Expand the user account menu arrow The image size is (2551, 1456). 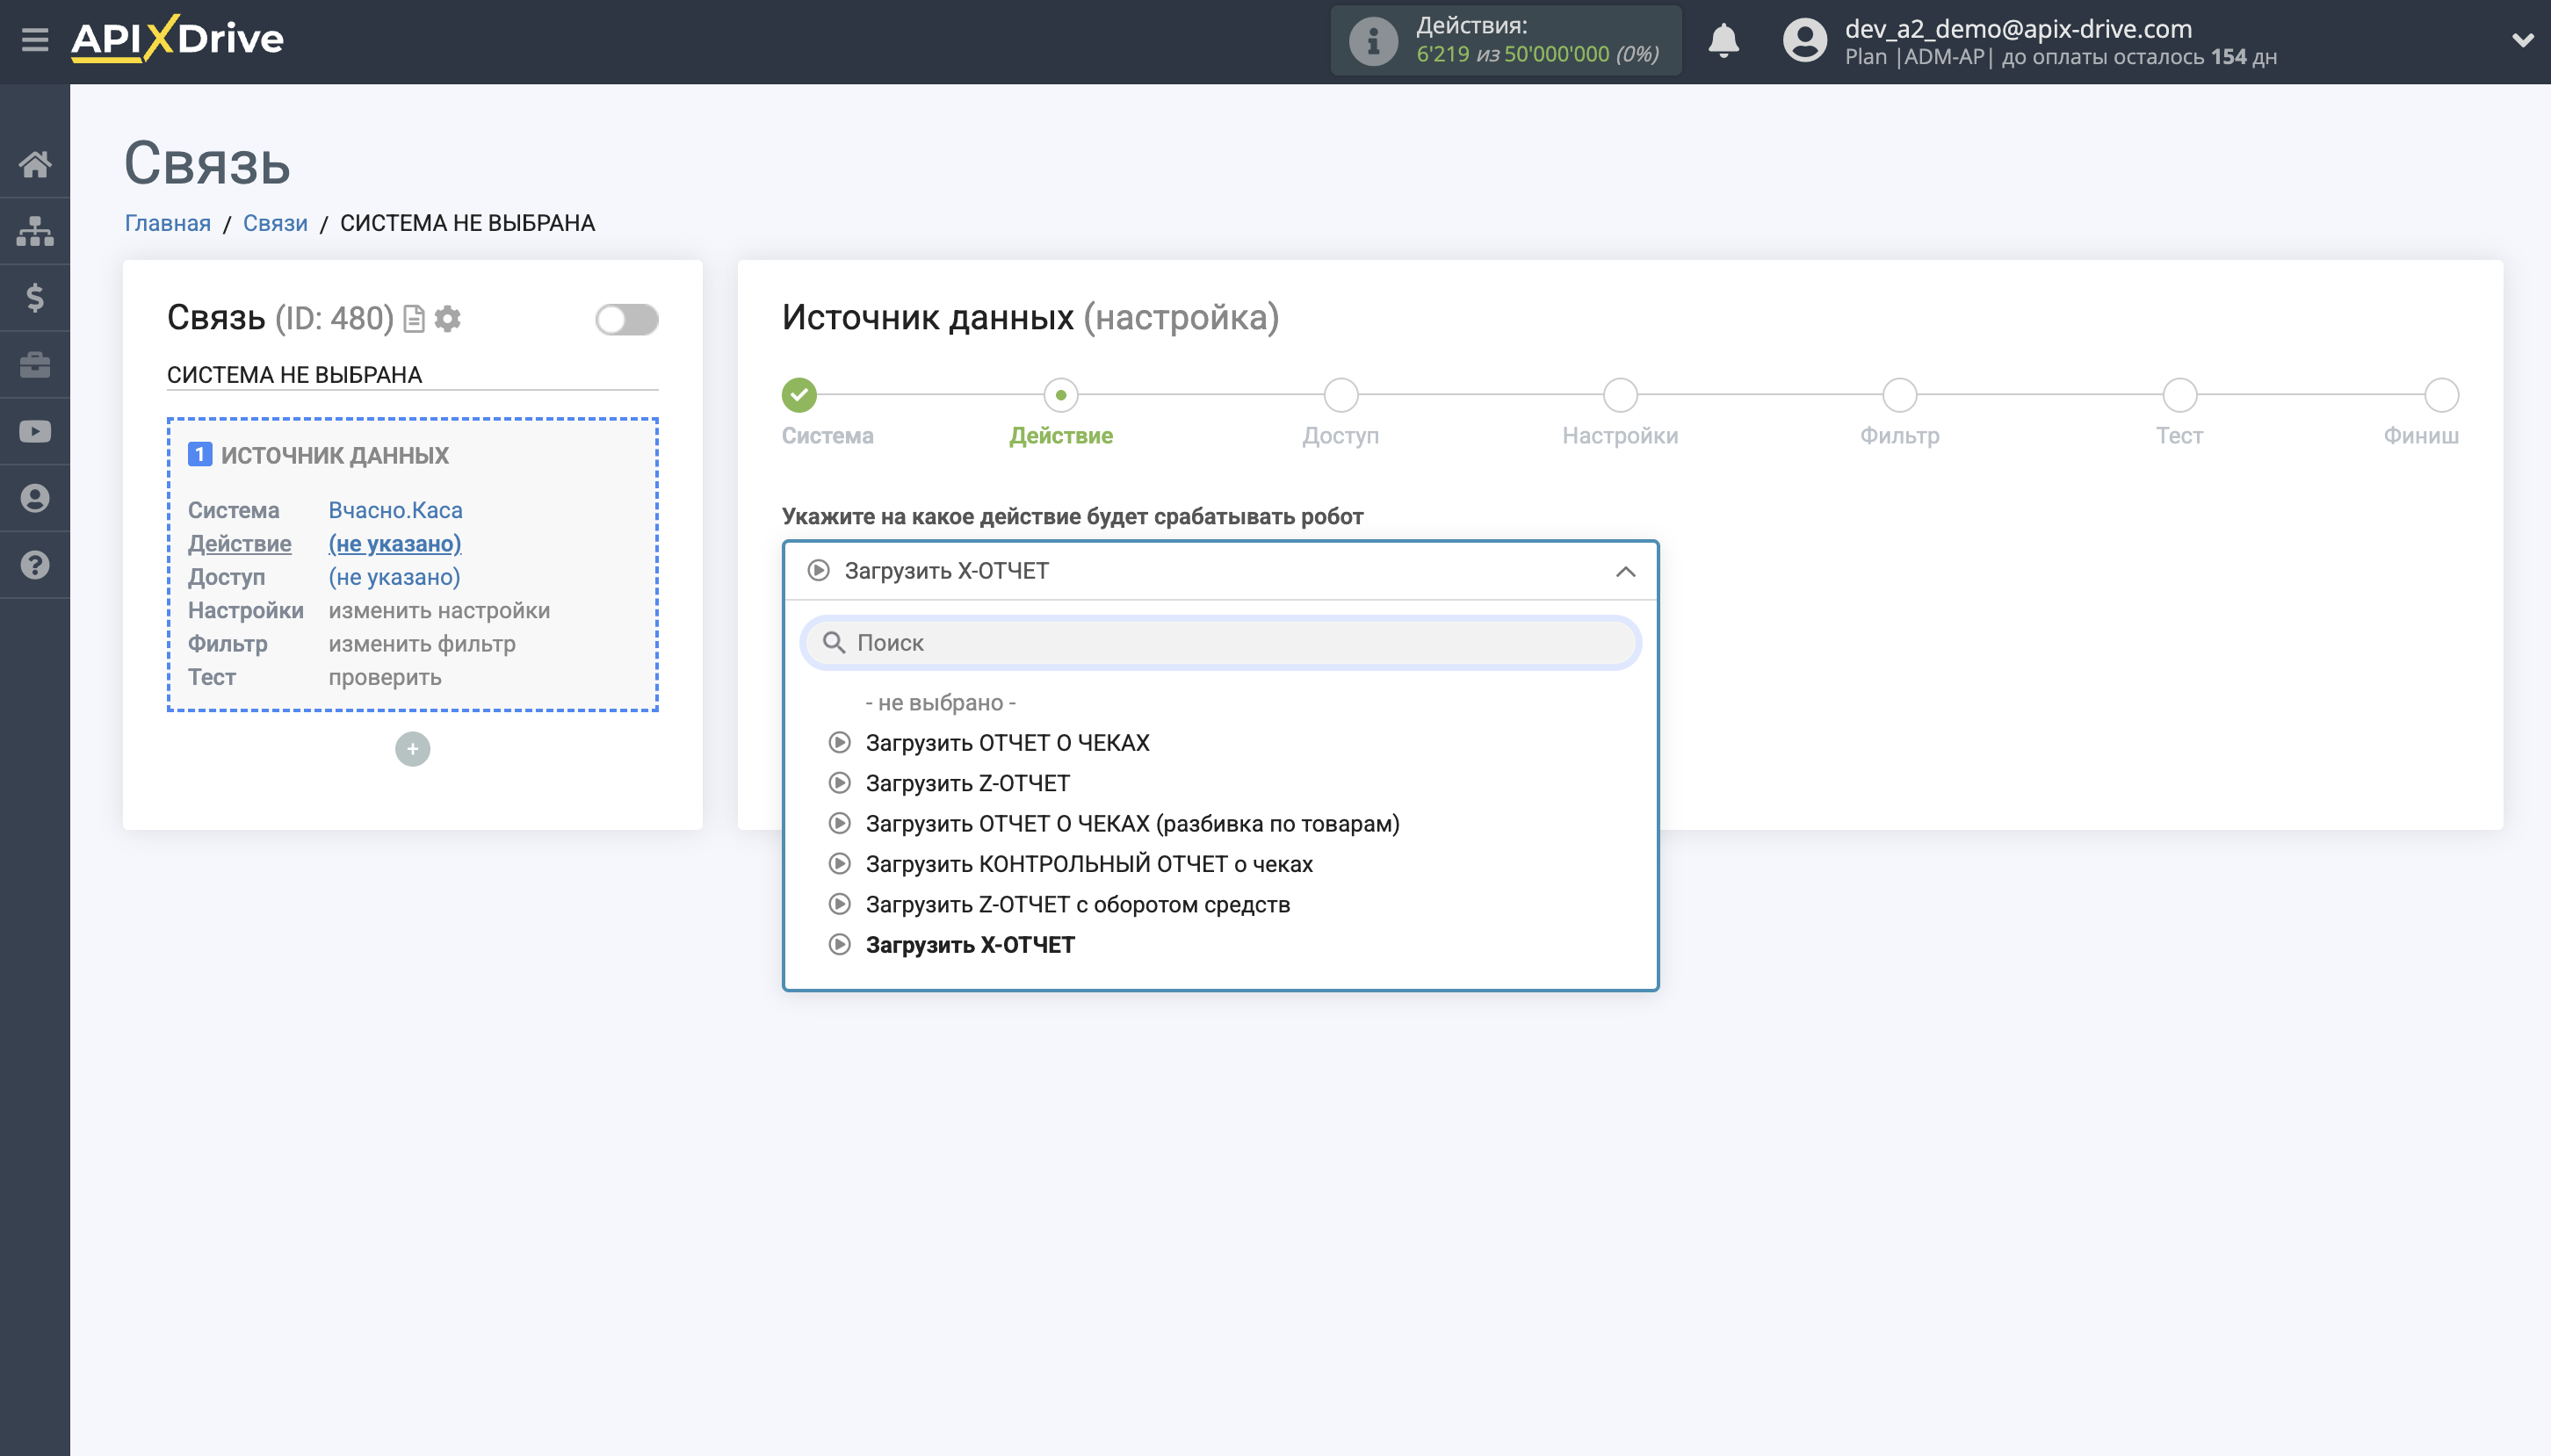pyautogui.click(x=2521, y=41)
